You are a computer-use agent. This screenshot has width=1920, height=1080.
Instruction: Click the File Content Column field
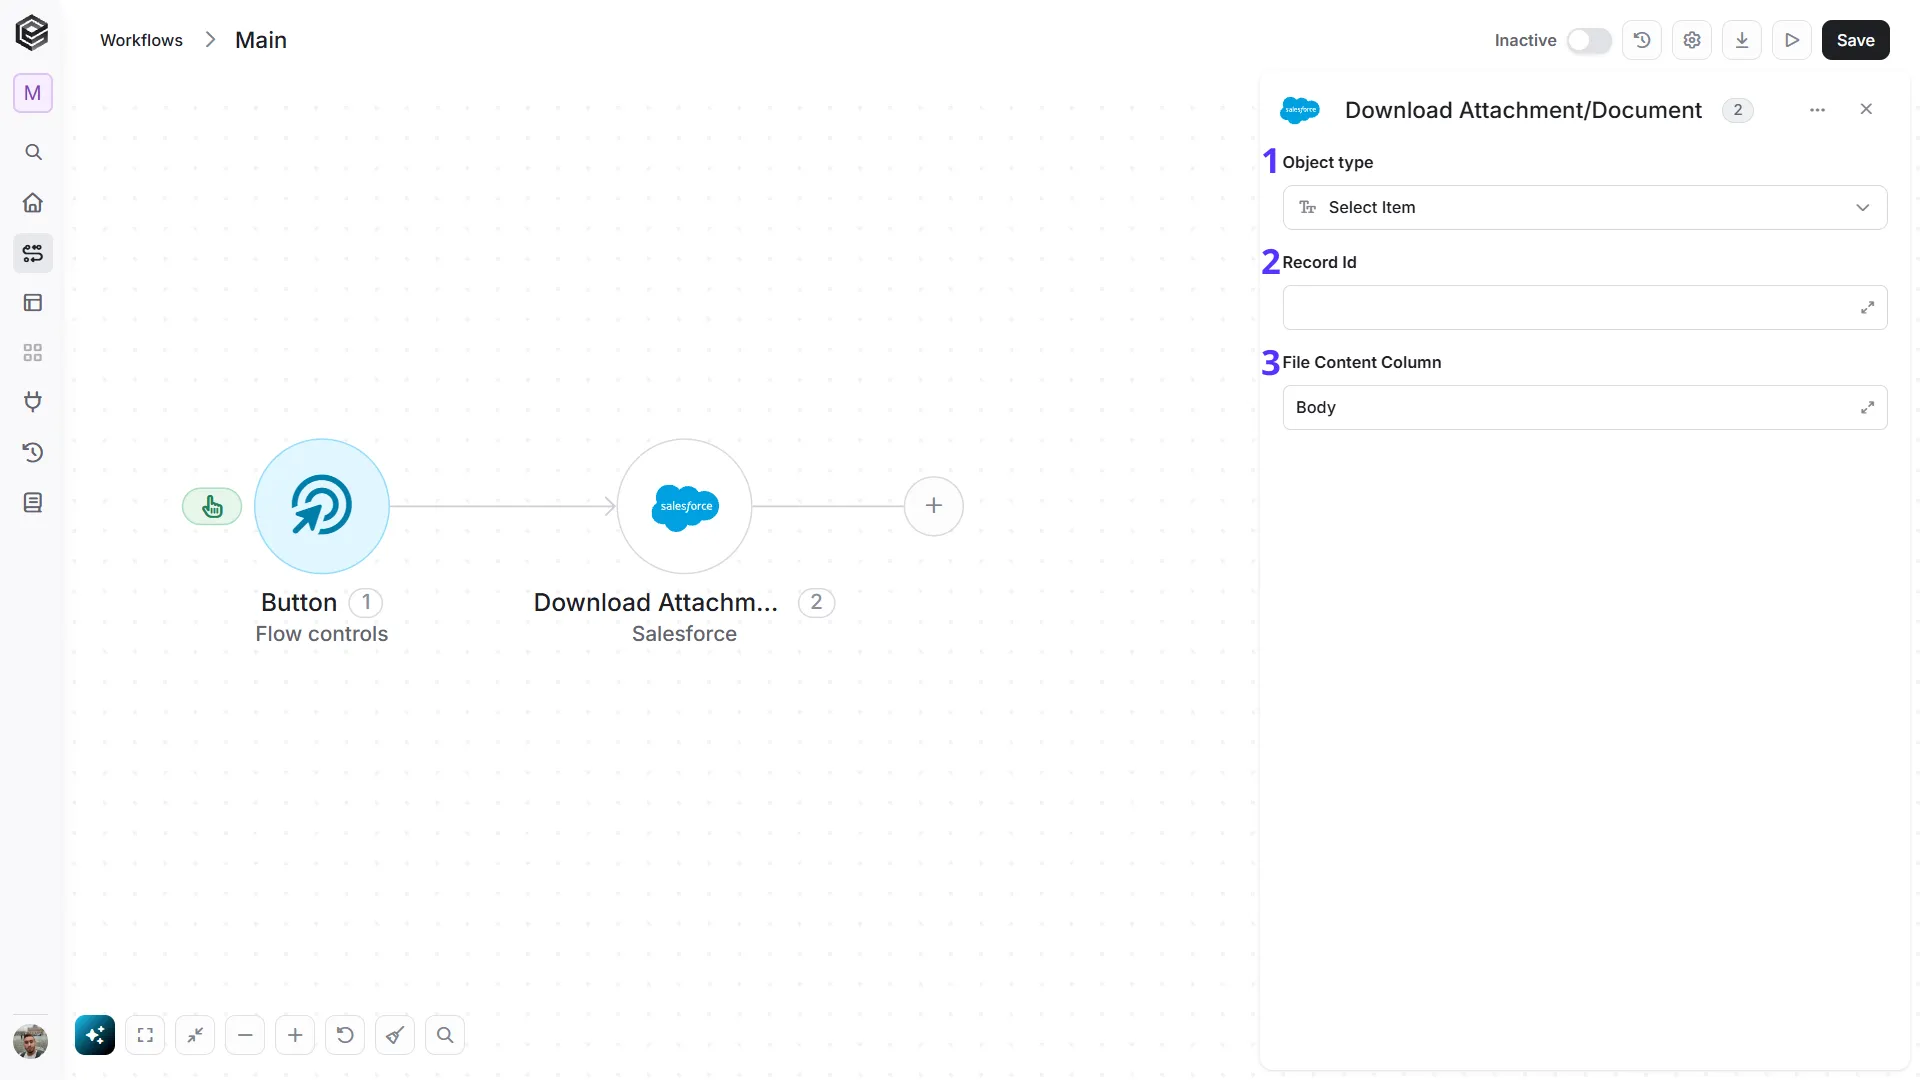coord(1584,407)
